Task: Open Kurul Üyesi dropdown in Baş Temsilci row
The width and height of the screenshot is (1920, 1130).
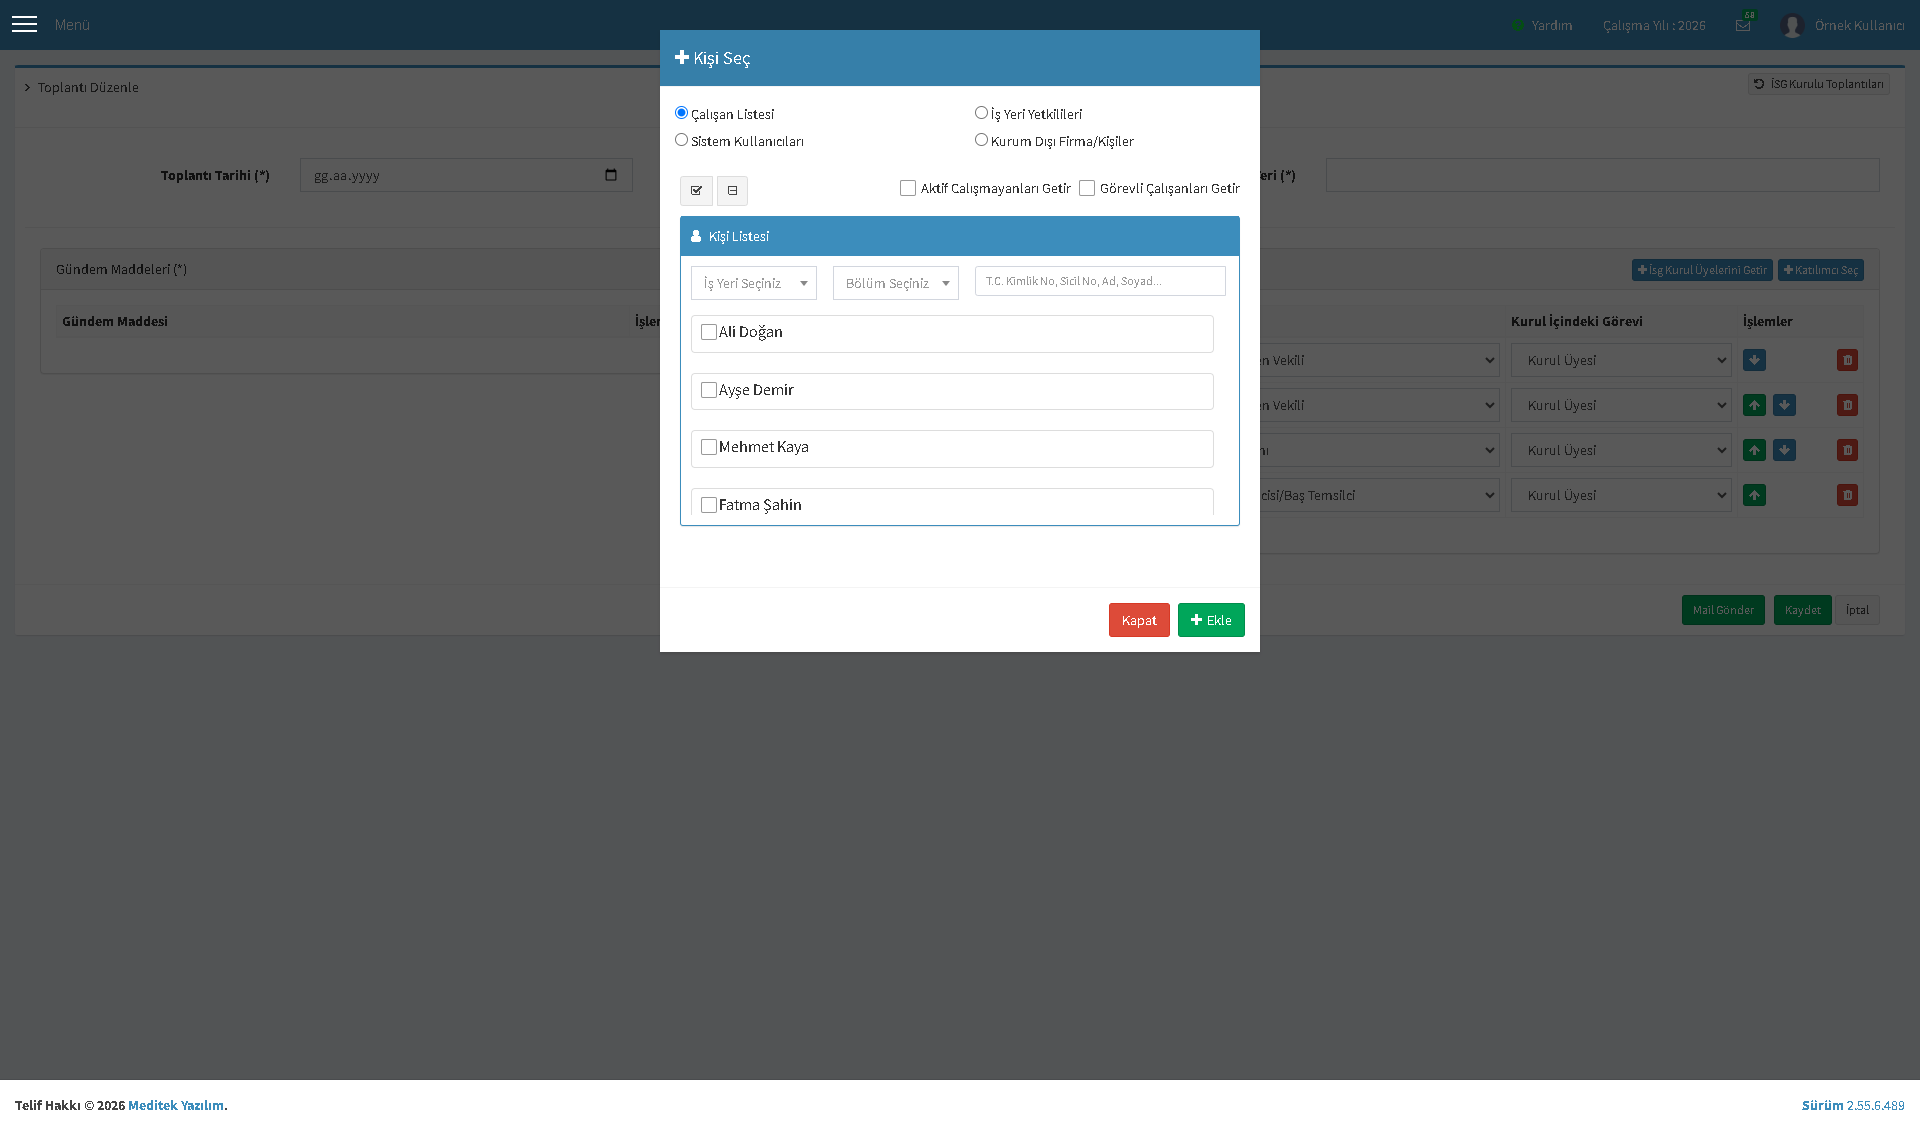Action: pos(1621,495)
